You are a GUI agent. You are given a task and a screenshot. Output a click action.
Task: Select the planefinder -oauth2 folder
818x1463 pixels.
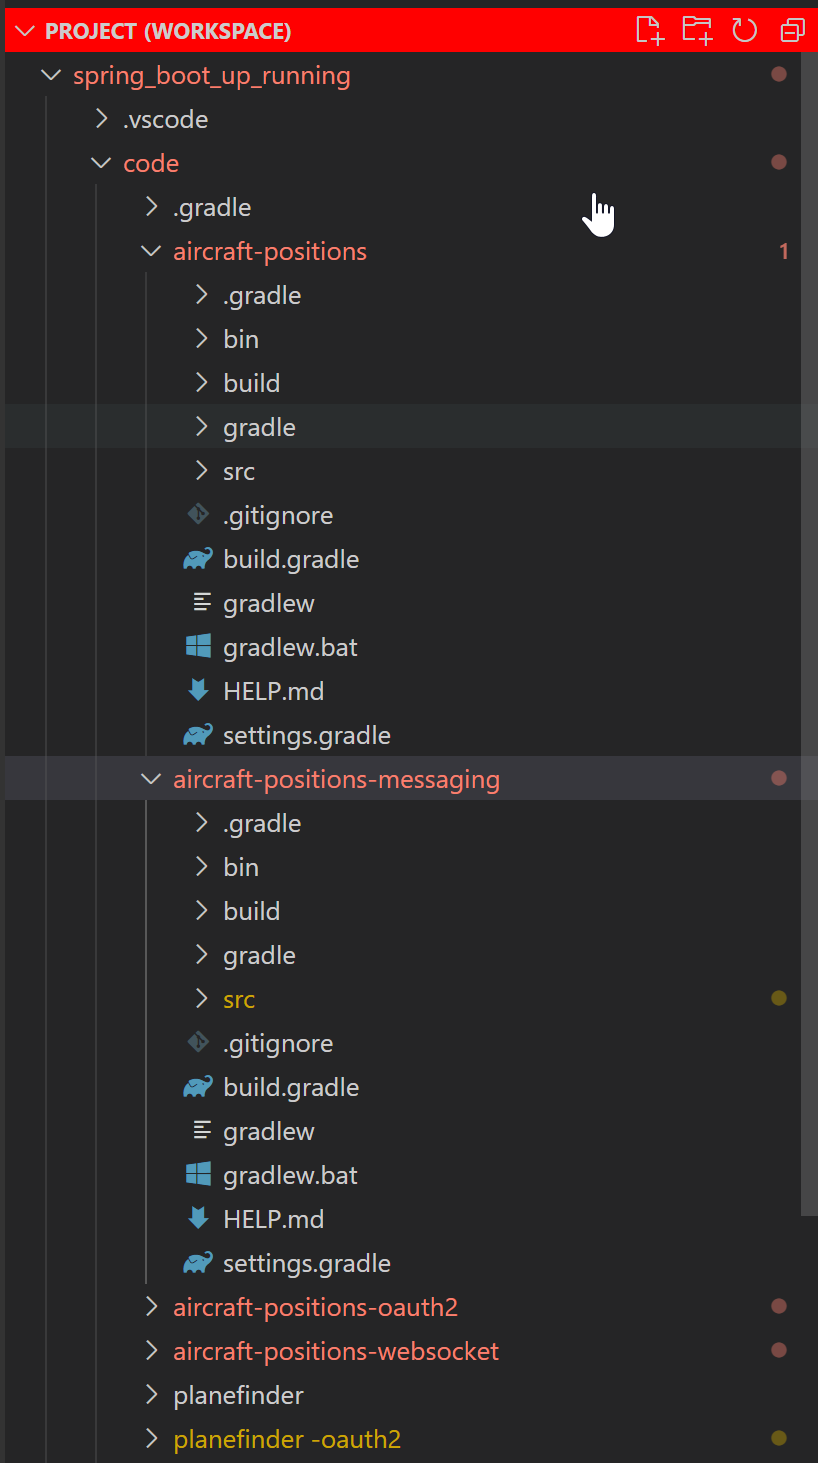pos(287,1438)
